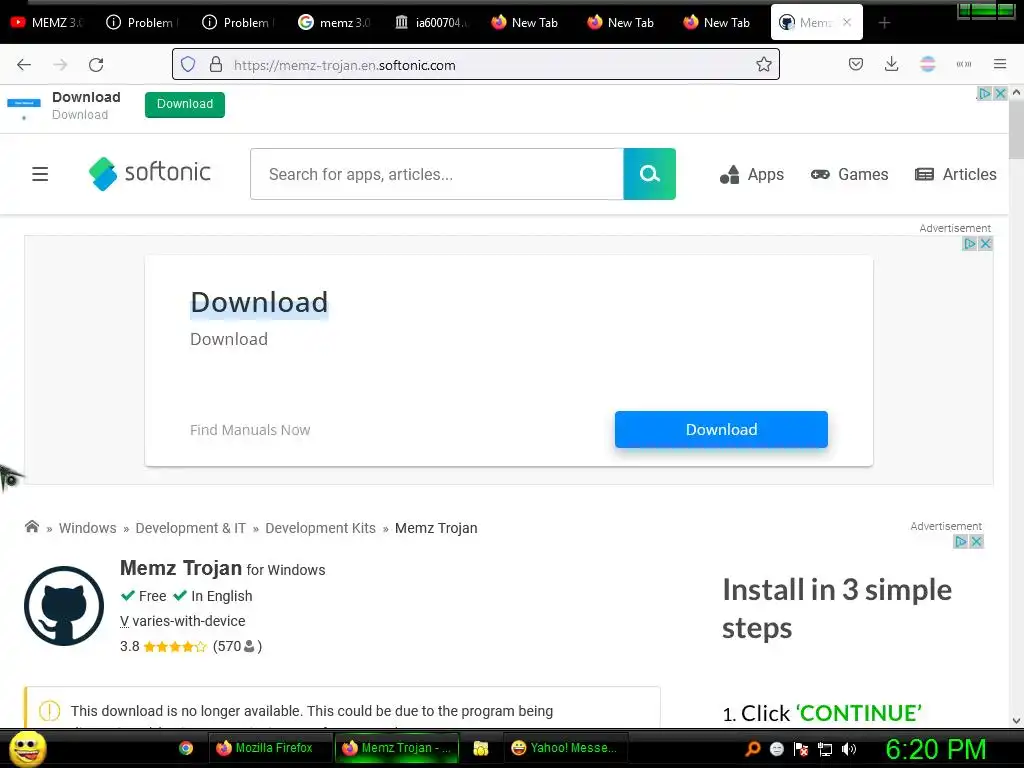Open the Development Kits breadcrumb
This screenshot has height=768, width=1024.
[321, 528]
